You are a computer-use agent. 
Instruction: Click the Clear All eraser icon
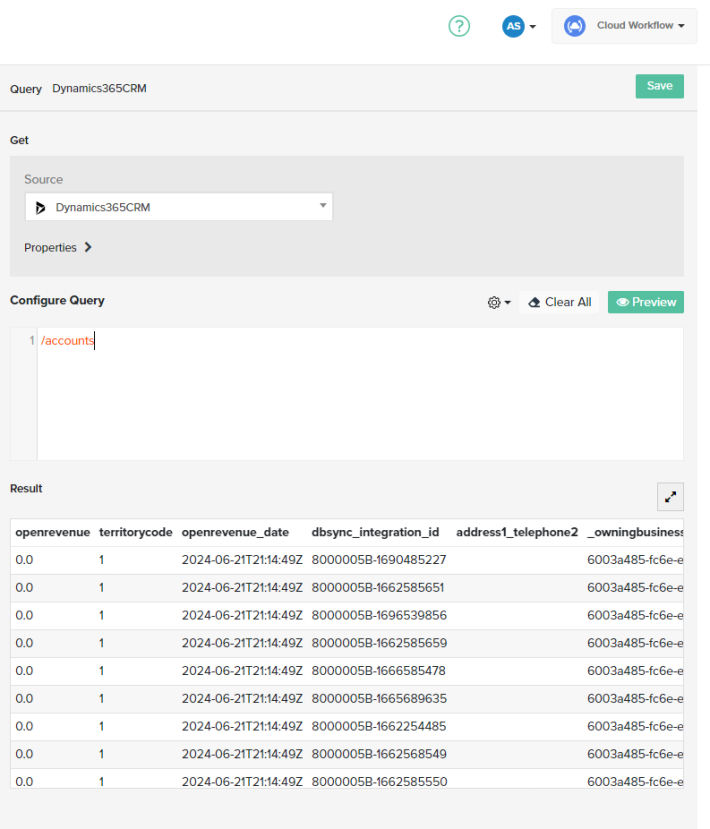(533, 302)
